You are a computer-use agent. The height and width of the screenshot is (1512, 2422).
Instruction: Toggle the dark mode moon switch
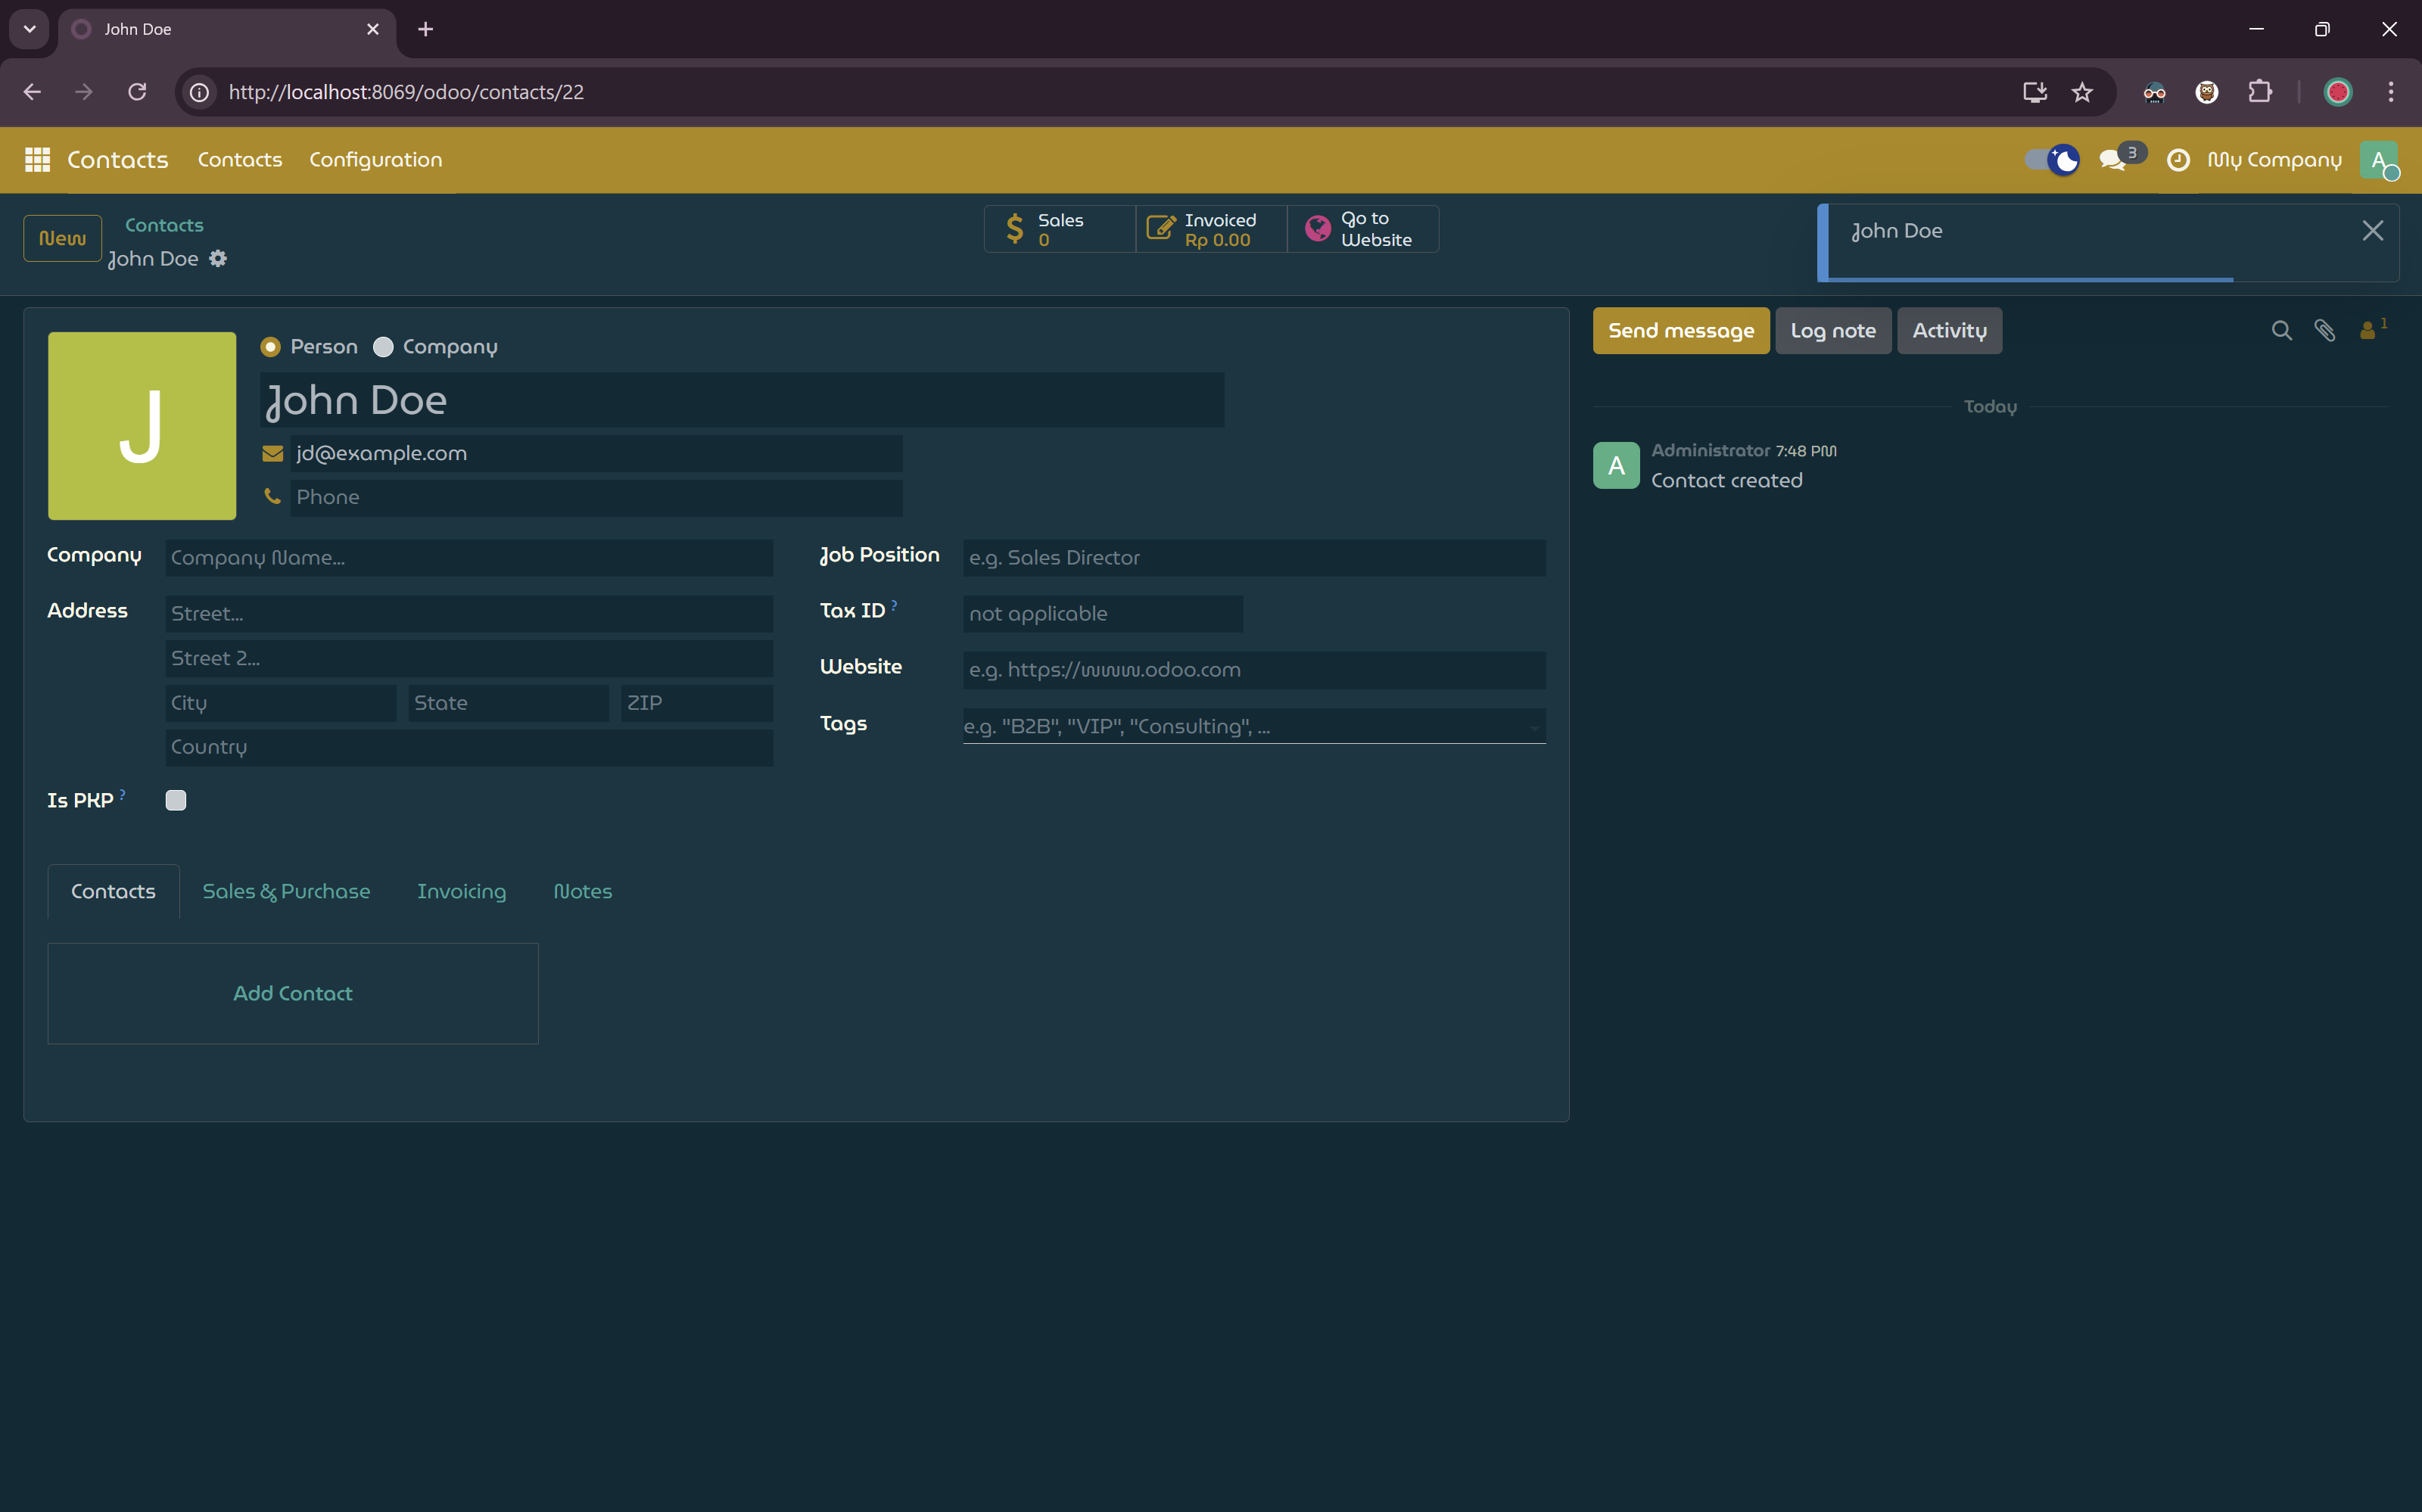click(x=2051, y=160)
